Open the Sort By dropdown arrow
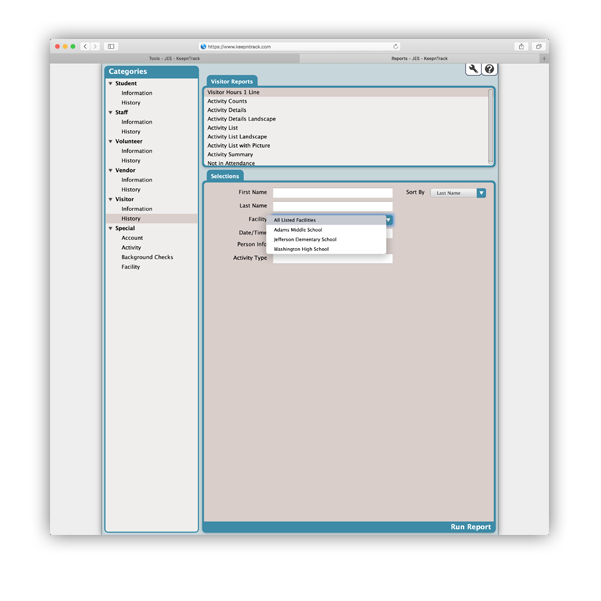This screenshot has height=601, width=601. (x=481, y=193)
